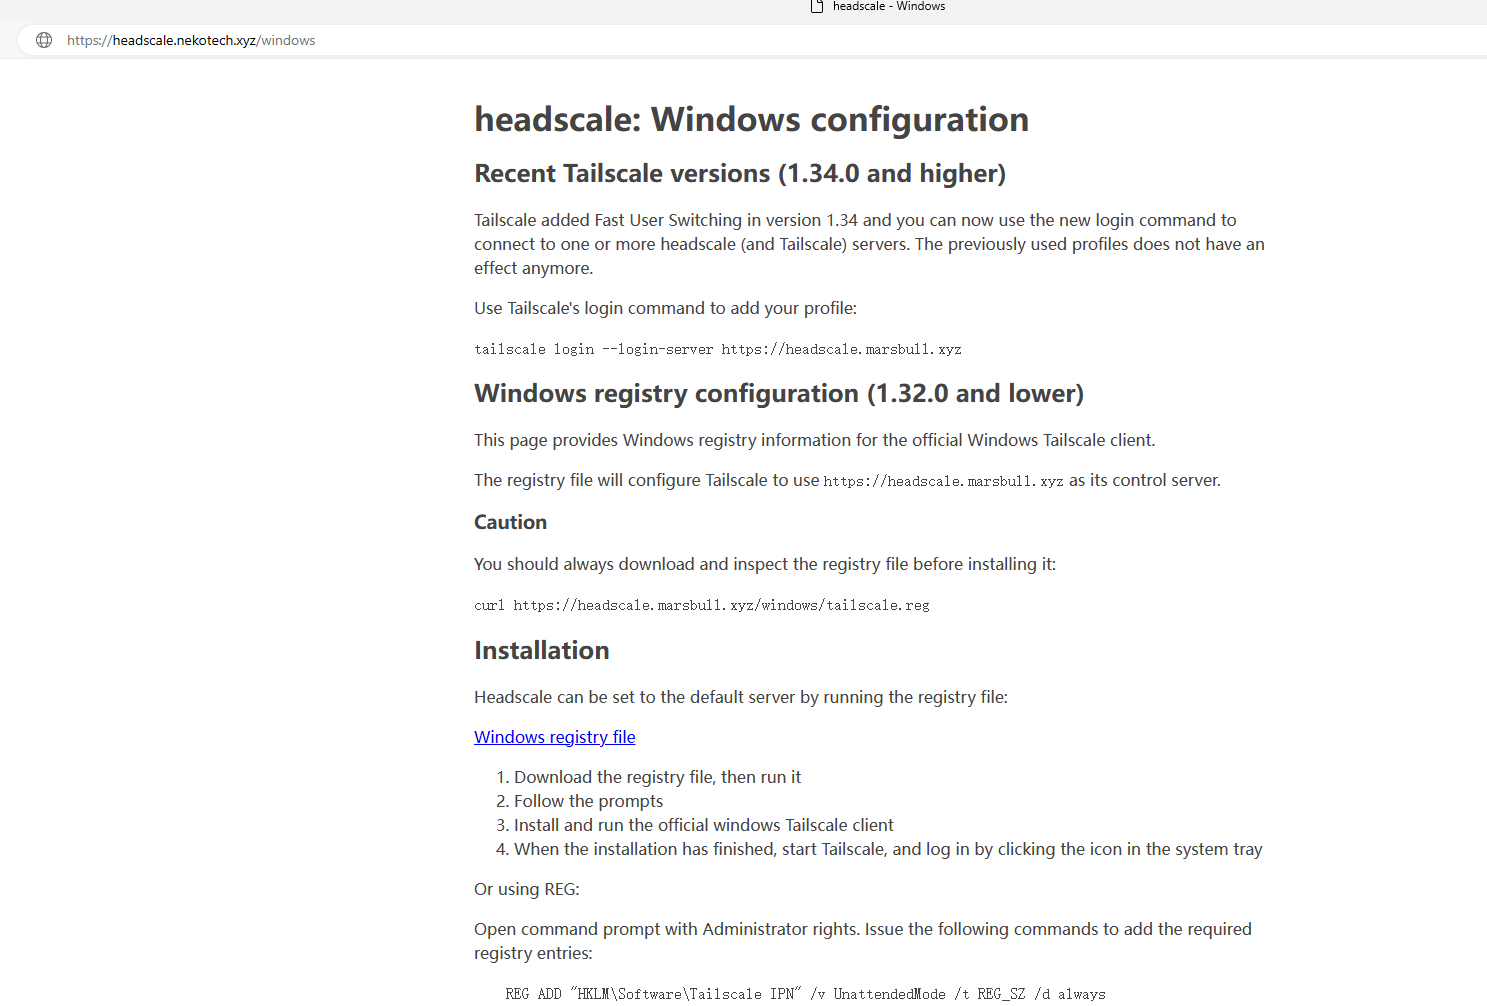Image resolution: width=1487 pixels, height=1006 pixels.
Task: Click the page icon beside the tab title
Action: pos(817,6)
